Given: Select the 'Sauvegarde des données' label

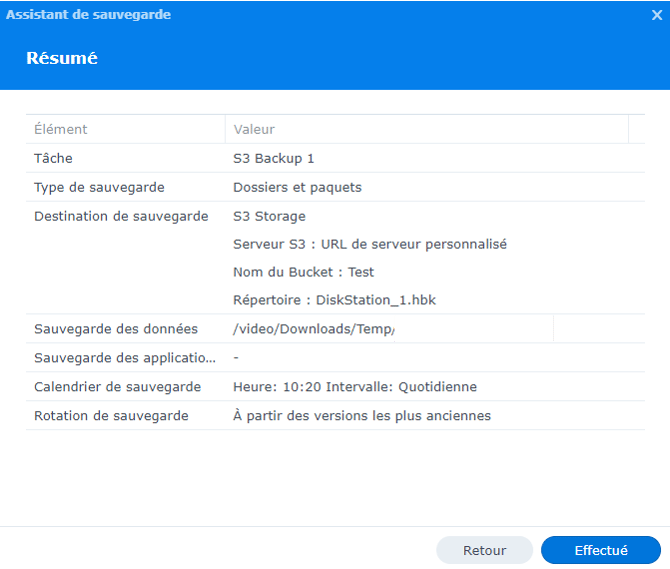Looking at the screenshot, I should click(116, 329).
